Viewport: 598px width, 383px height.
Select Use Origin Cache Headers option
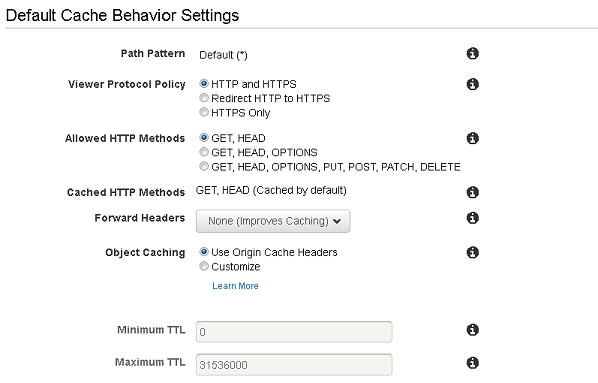[x=204, y=252]
